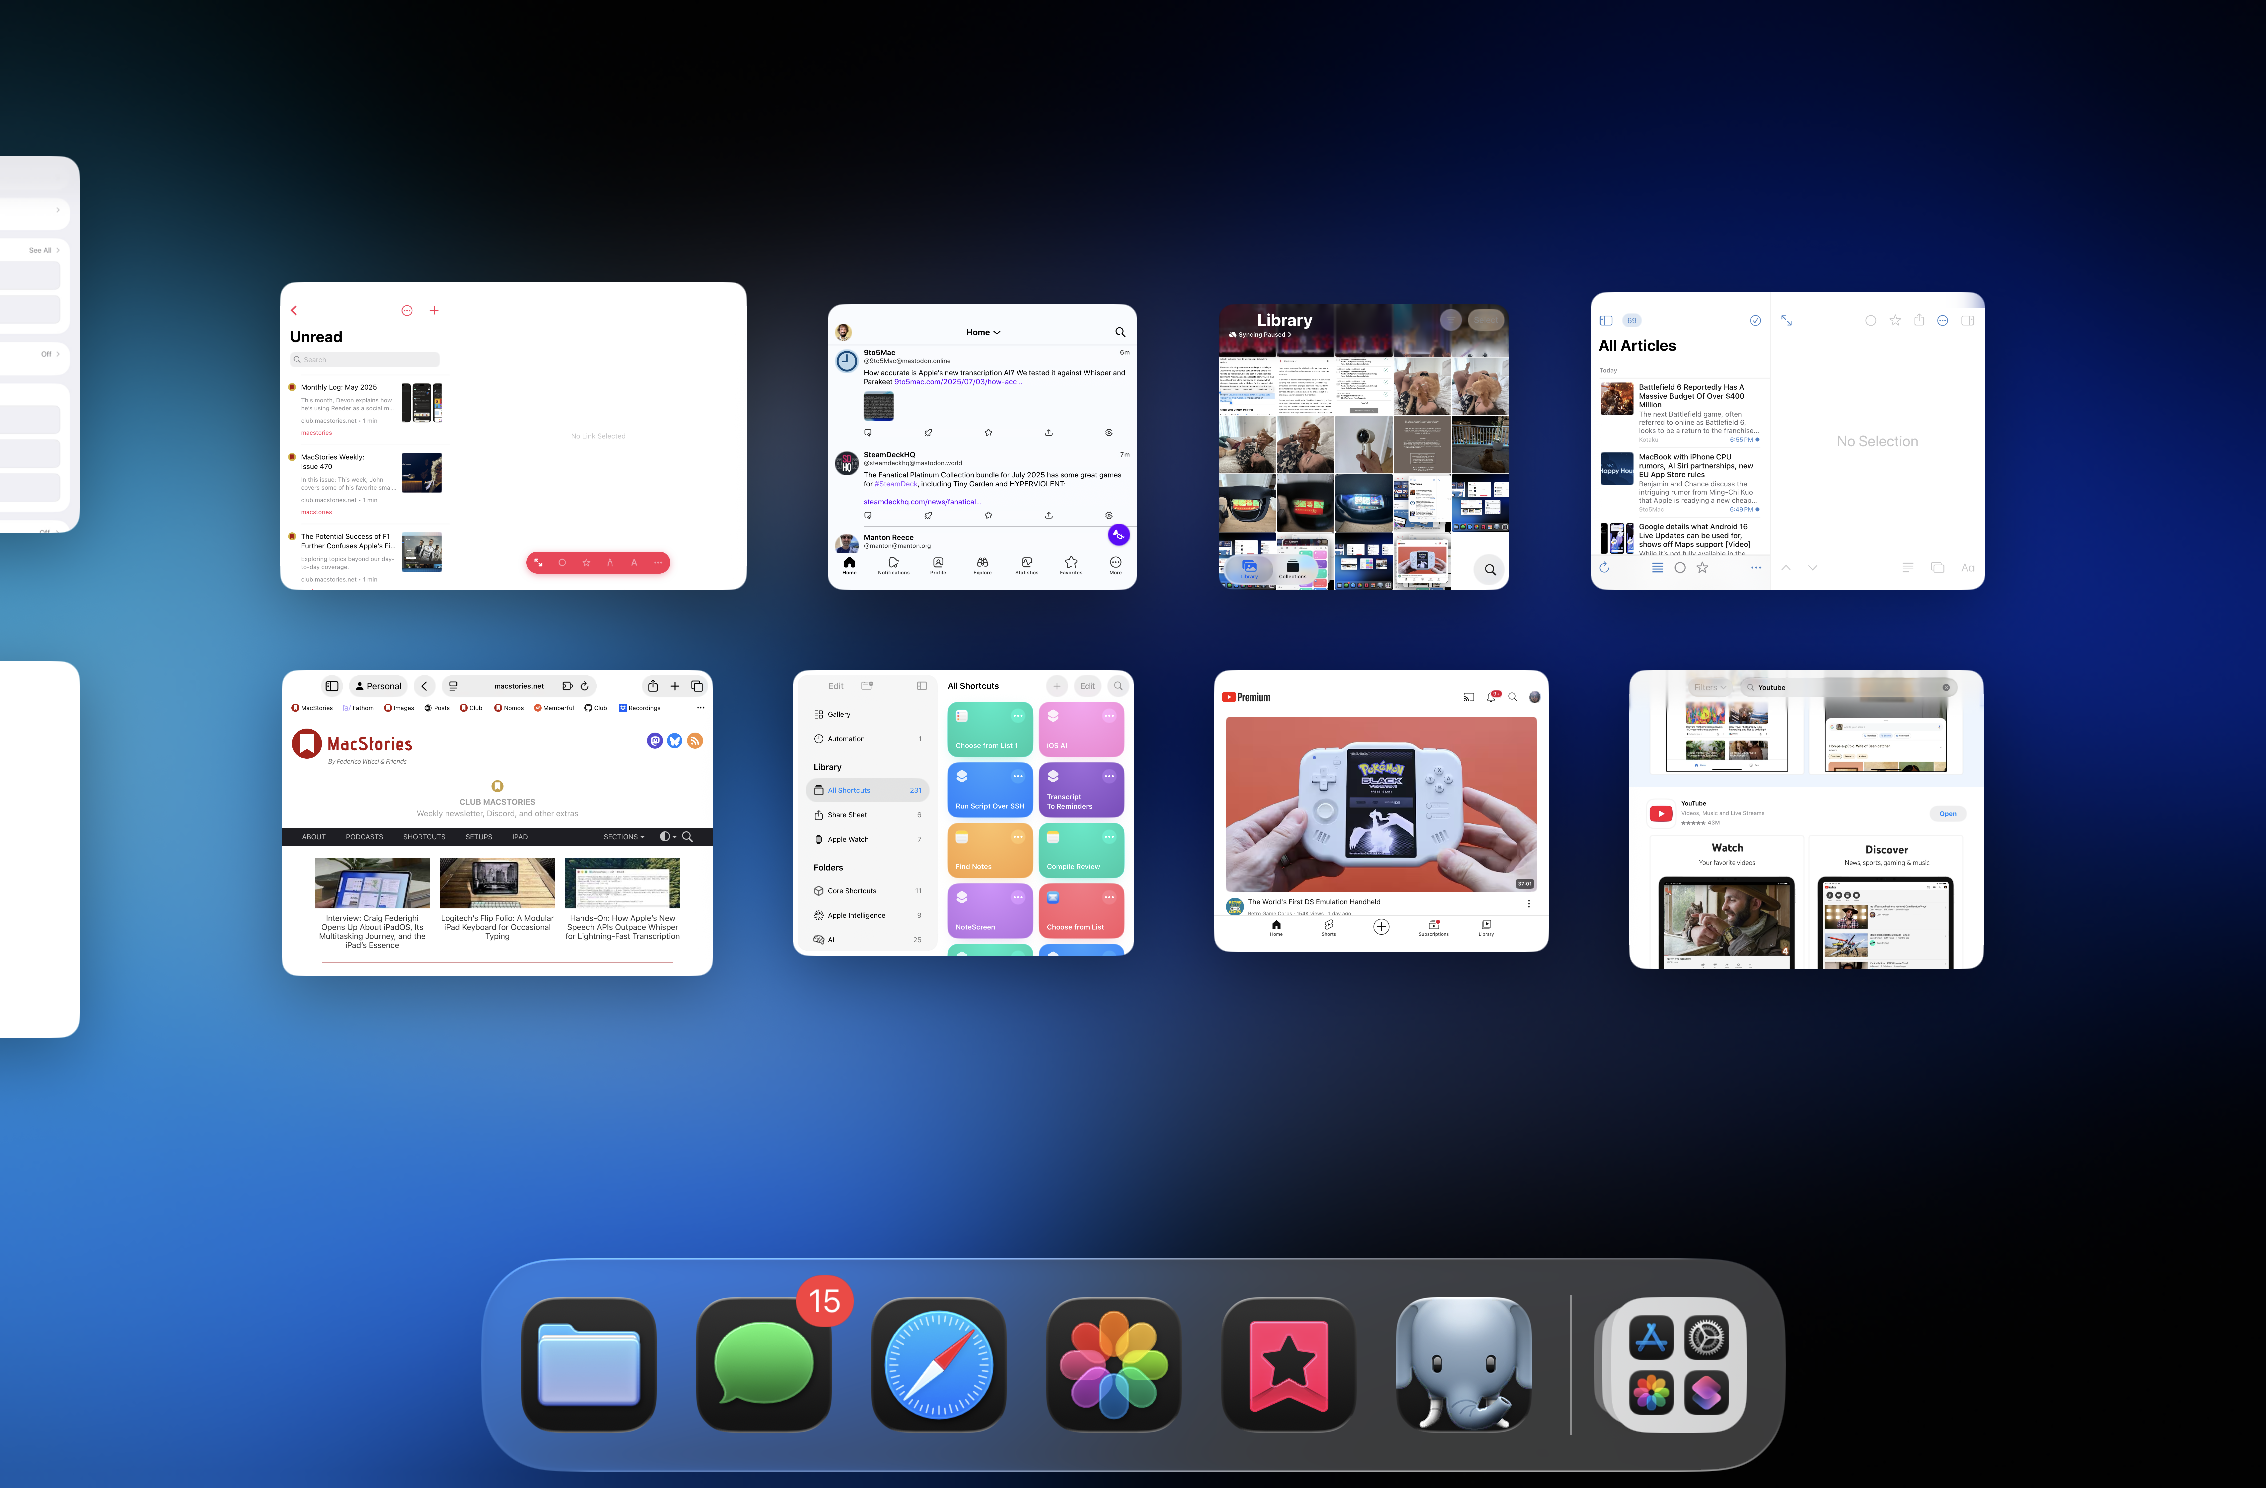2266x1488 pixels.
Task: Toggle the dark mode icon on MacStories nav
Action: (665, 836)
